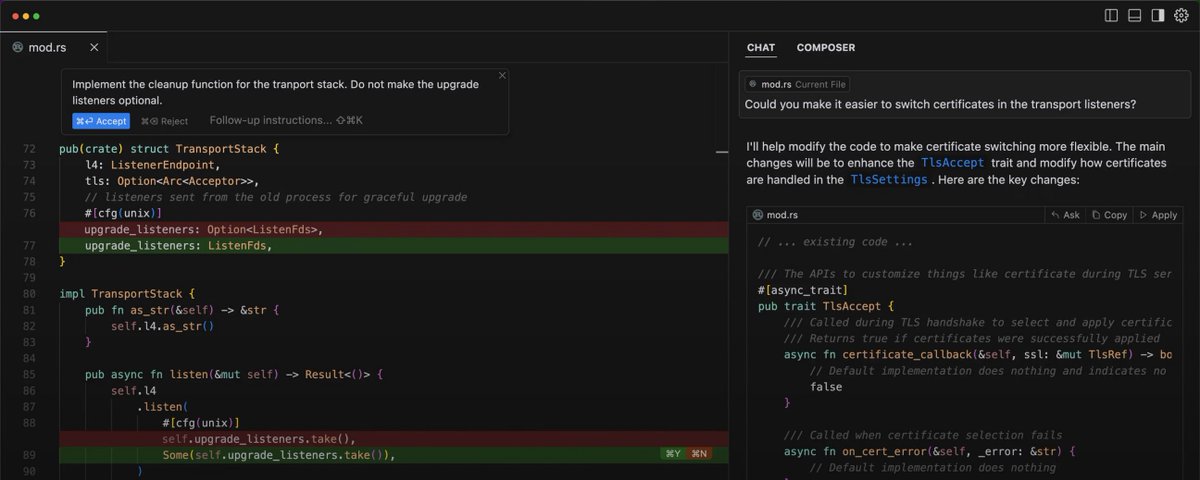Switch to the COMPOSER tab
Viewport: 1200px width, 480px height.
point(826,47)
